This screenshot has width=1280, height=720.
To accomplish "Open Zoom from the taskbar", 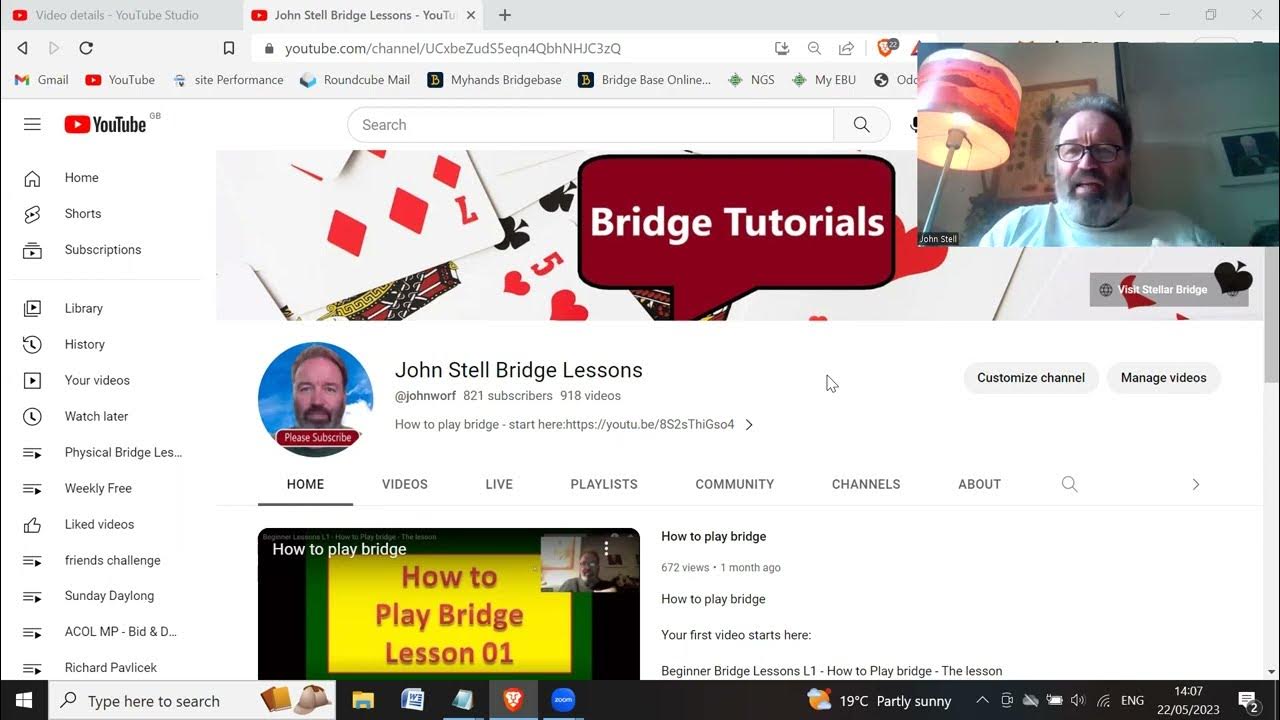I will tap(563, 700).
